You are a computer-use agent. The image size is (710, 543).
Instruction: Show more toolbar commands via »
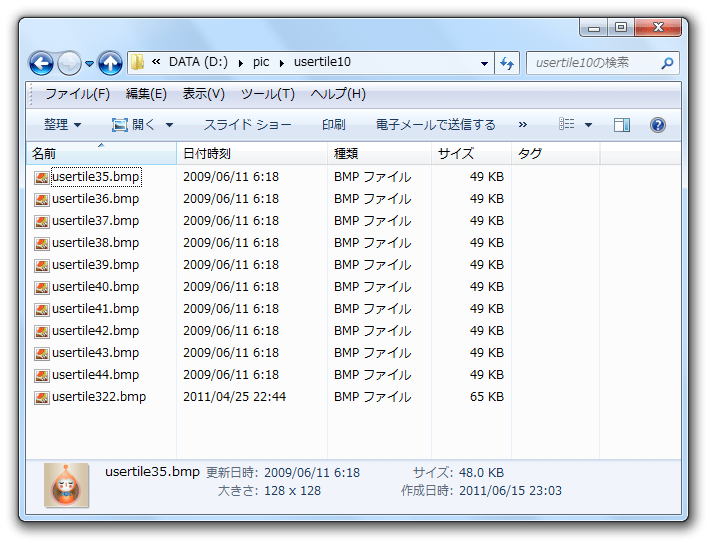(x=523, y=125)
